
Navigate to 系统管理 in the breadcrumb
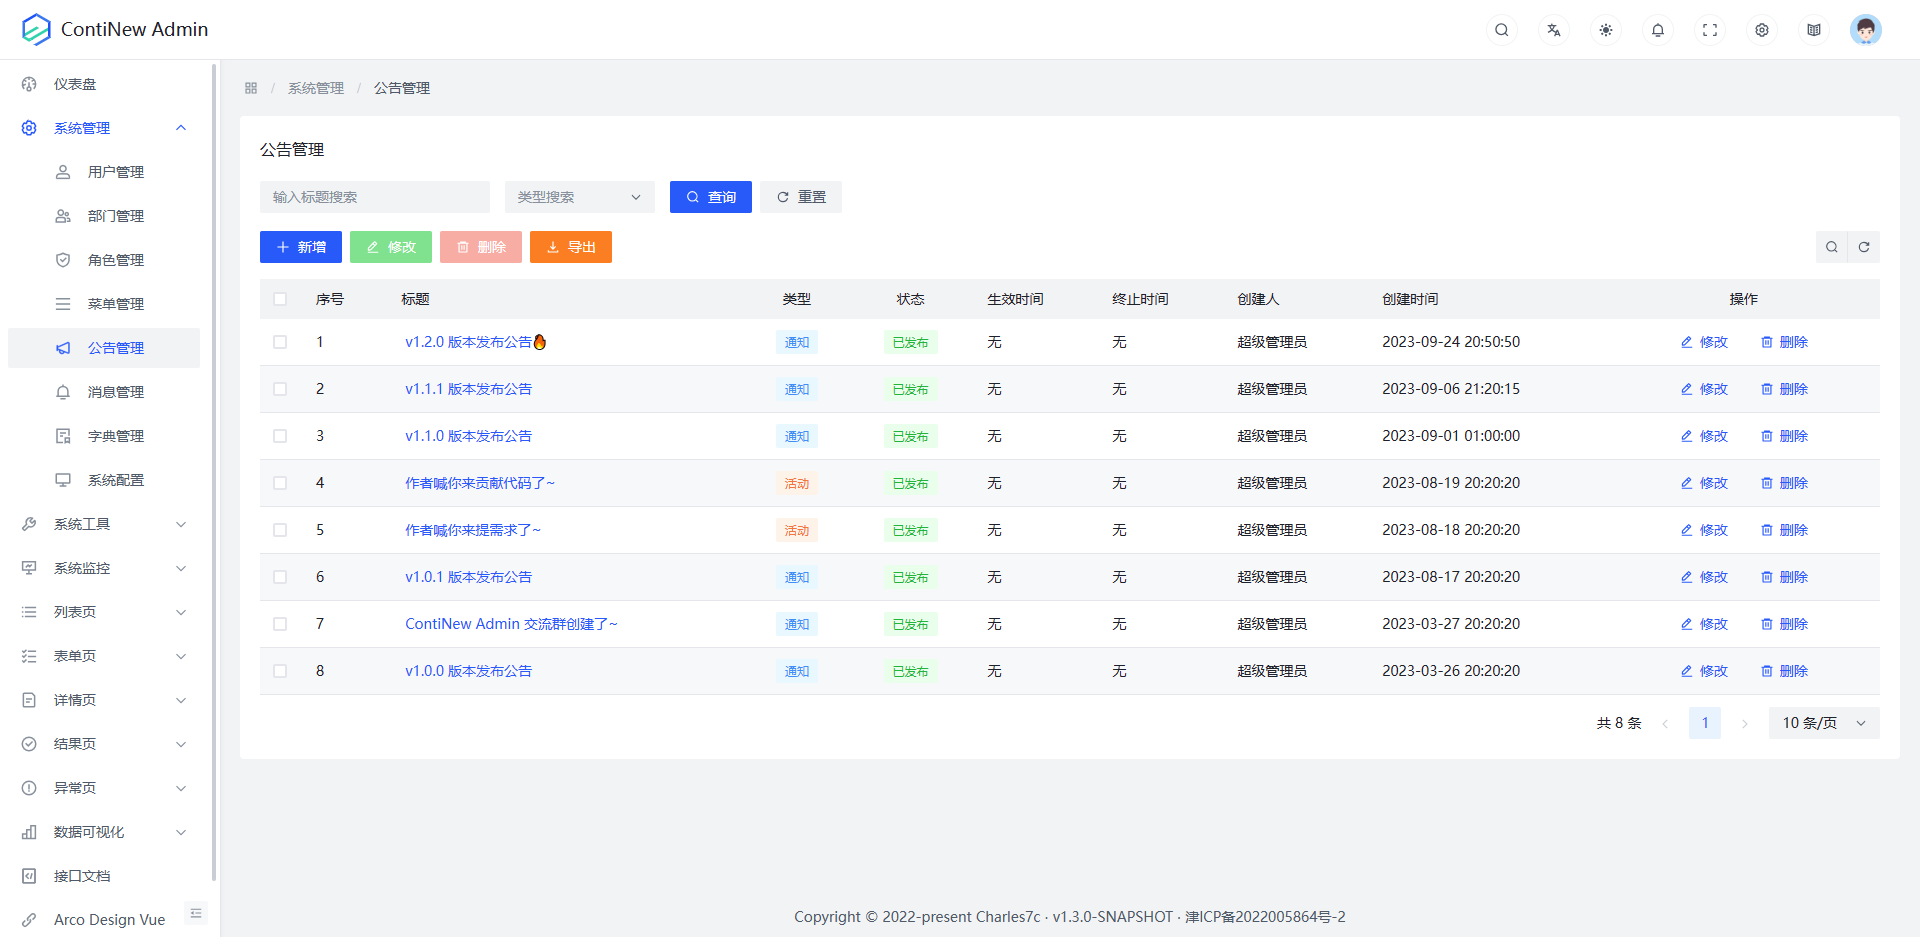tap(315, 88)
